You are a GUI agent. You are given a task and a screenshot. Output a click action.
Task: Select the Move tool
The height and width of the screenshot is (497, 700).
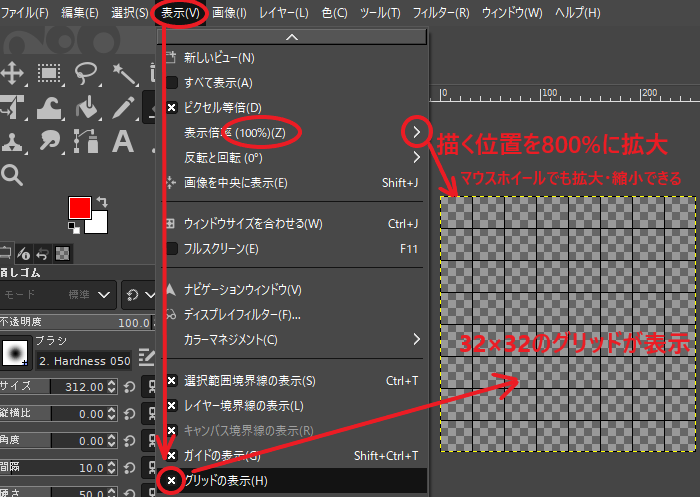[12, 72]
